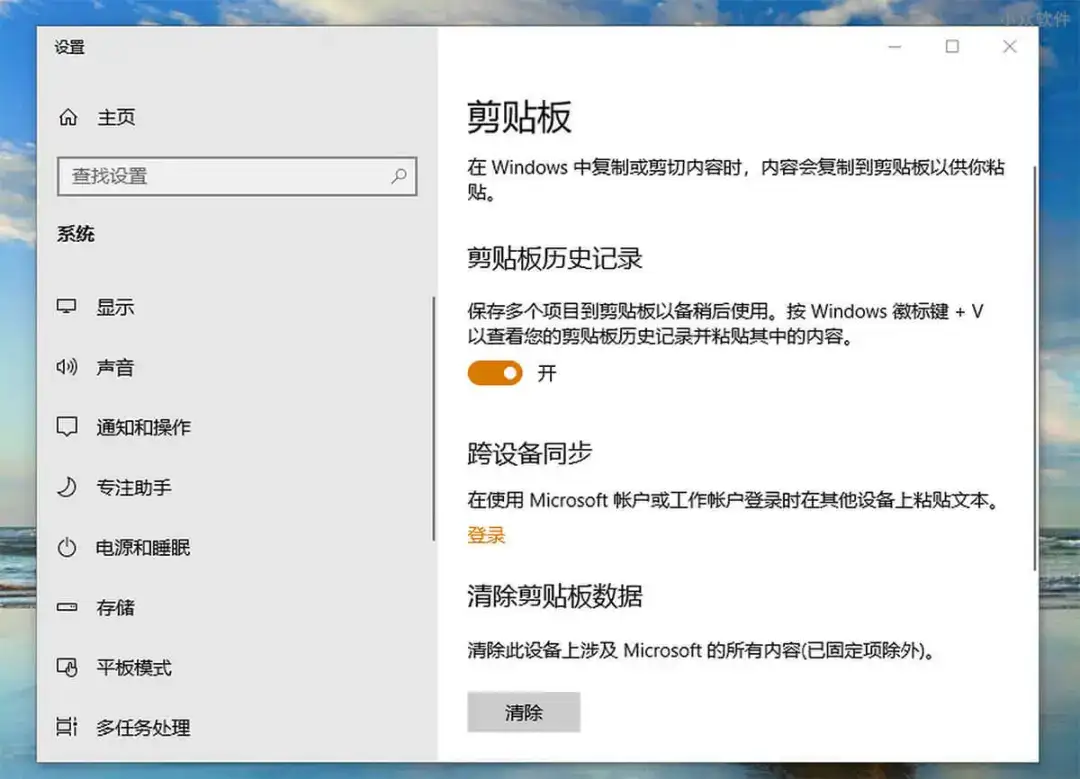Click the 剪贴板 page title

coord(520,118)
